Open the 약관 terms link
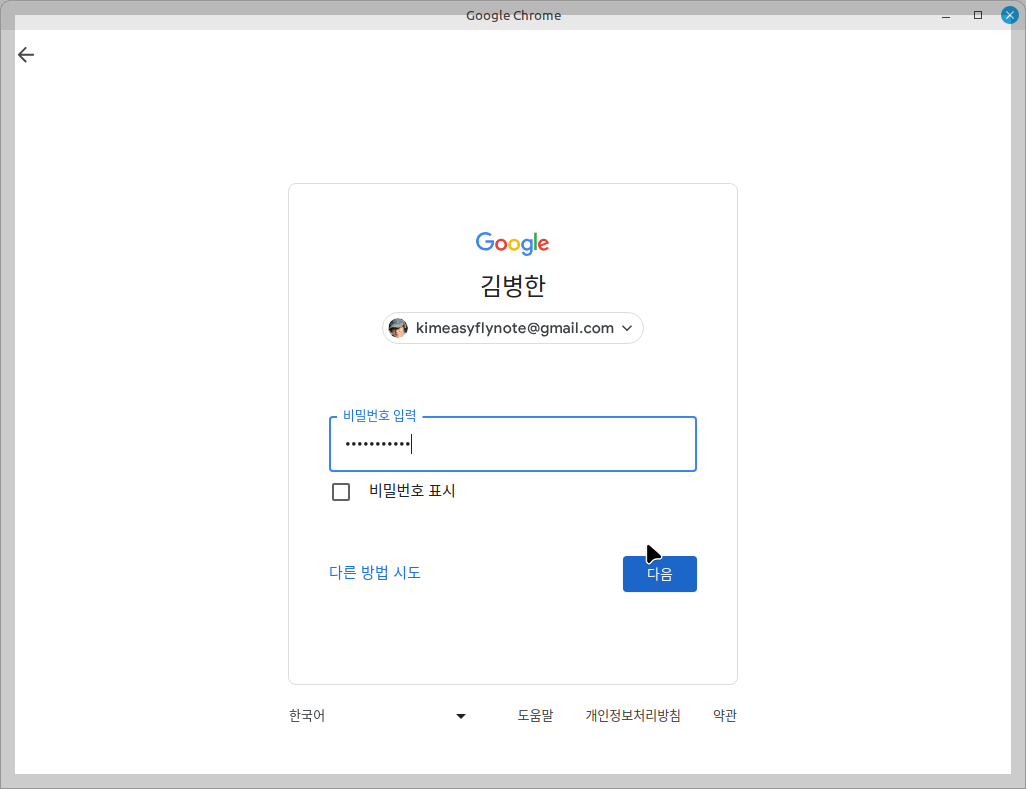This screenshot has height=789, width=1026. pyautogui.click(x=724, y=716)
